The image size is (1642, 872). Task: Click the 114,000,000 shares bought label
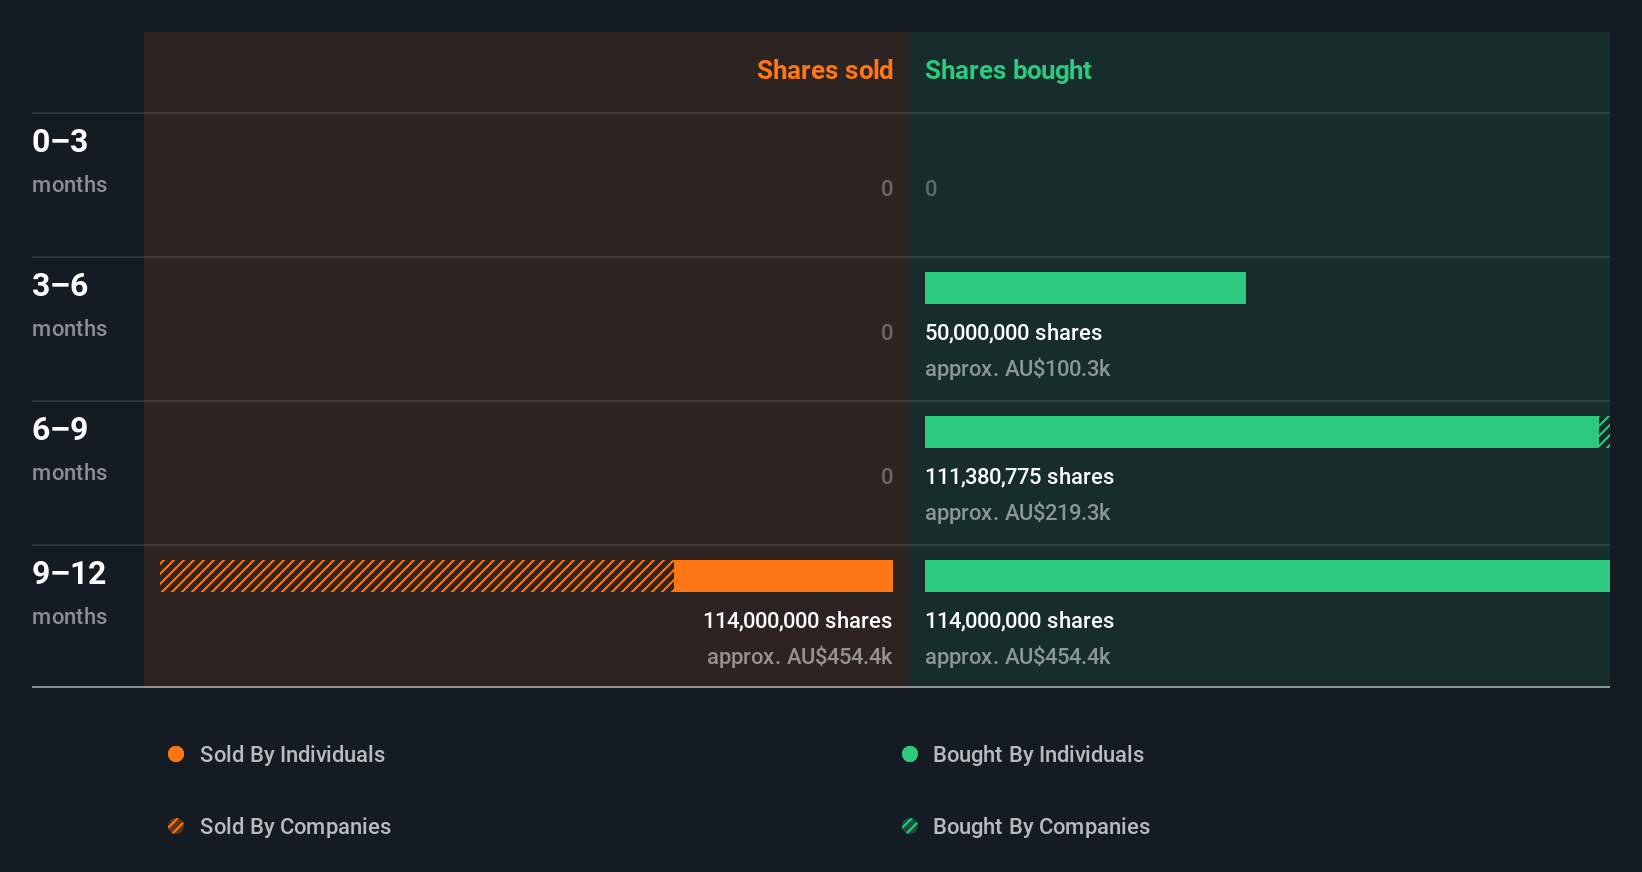[x=1019, y=620]
